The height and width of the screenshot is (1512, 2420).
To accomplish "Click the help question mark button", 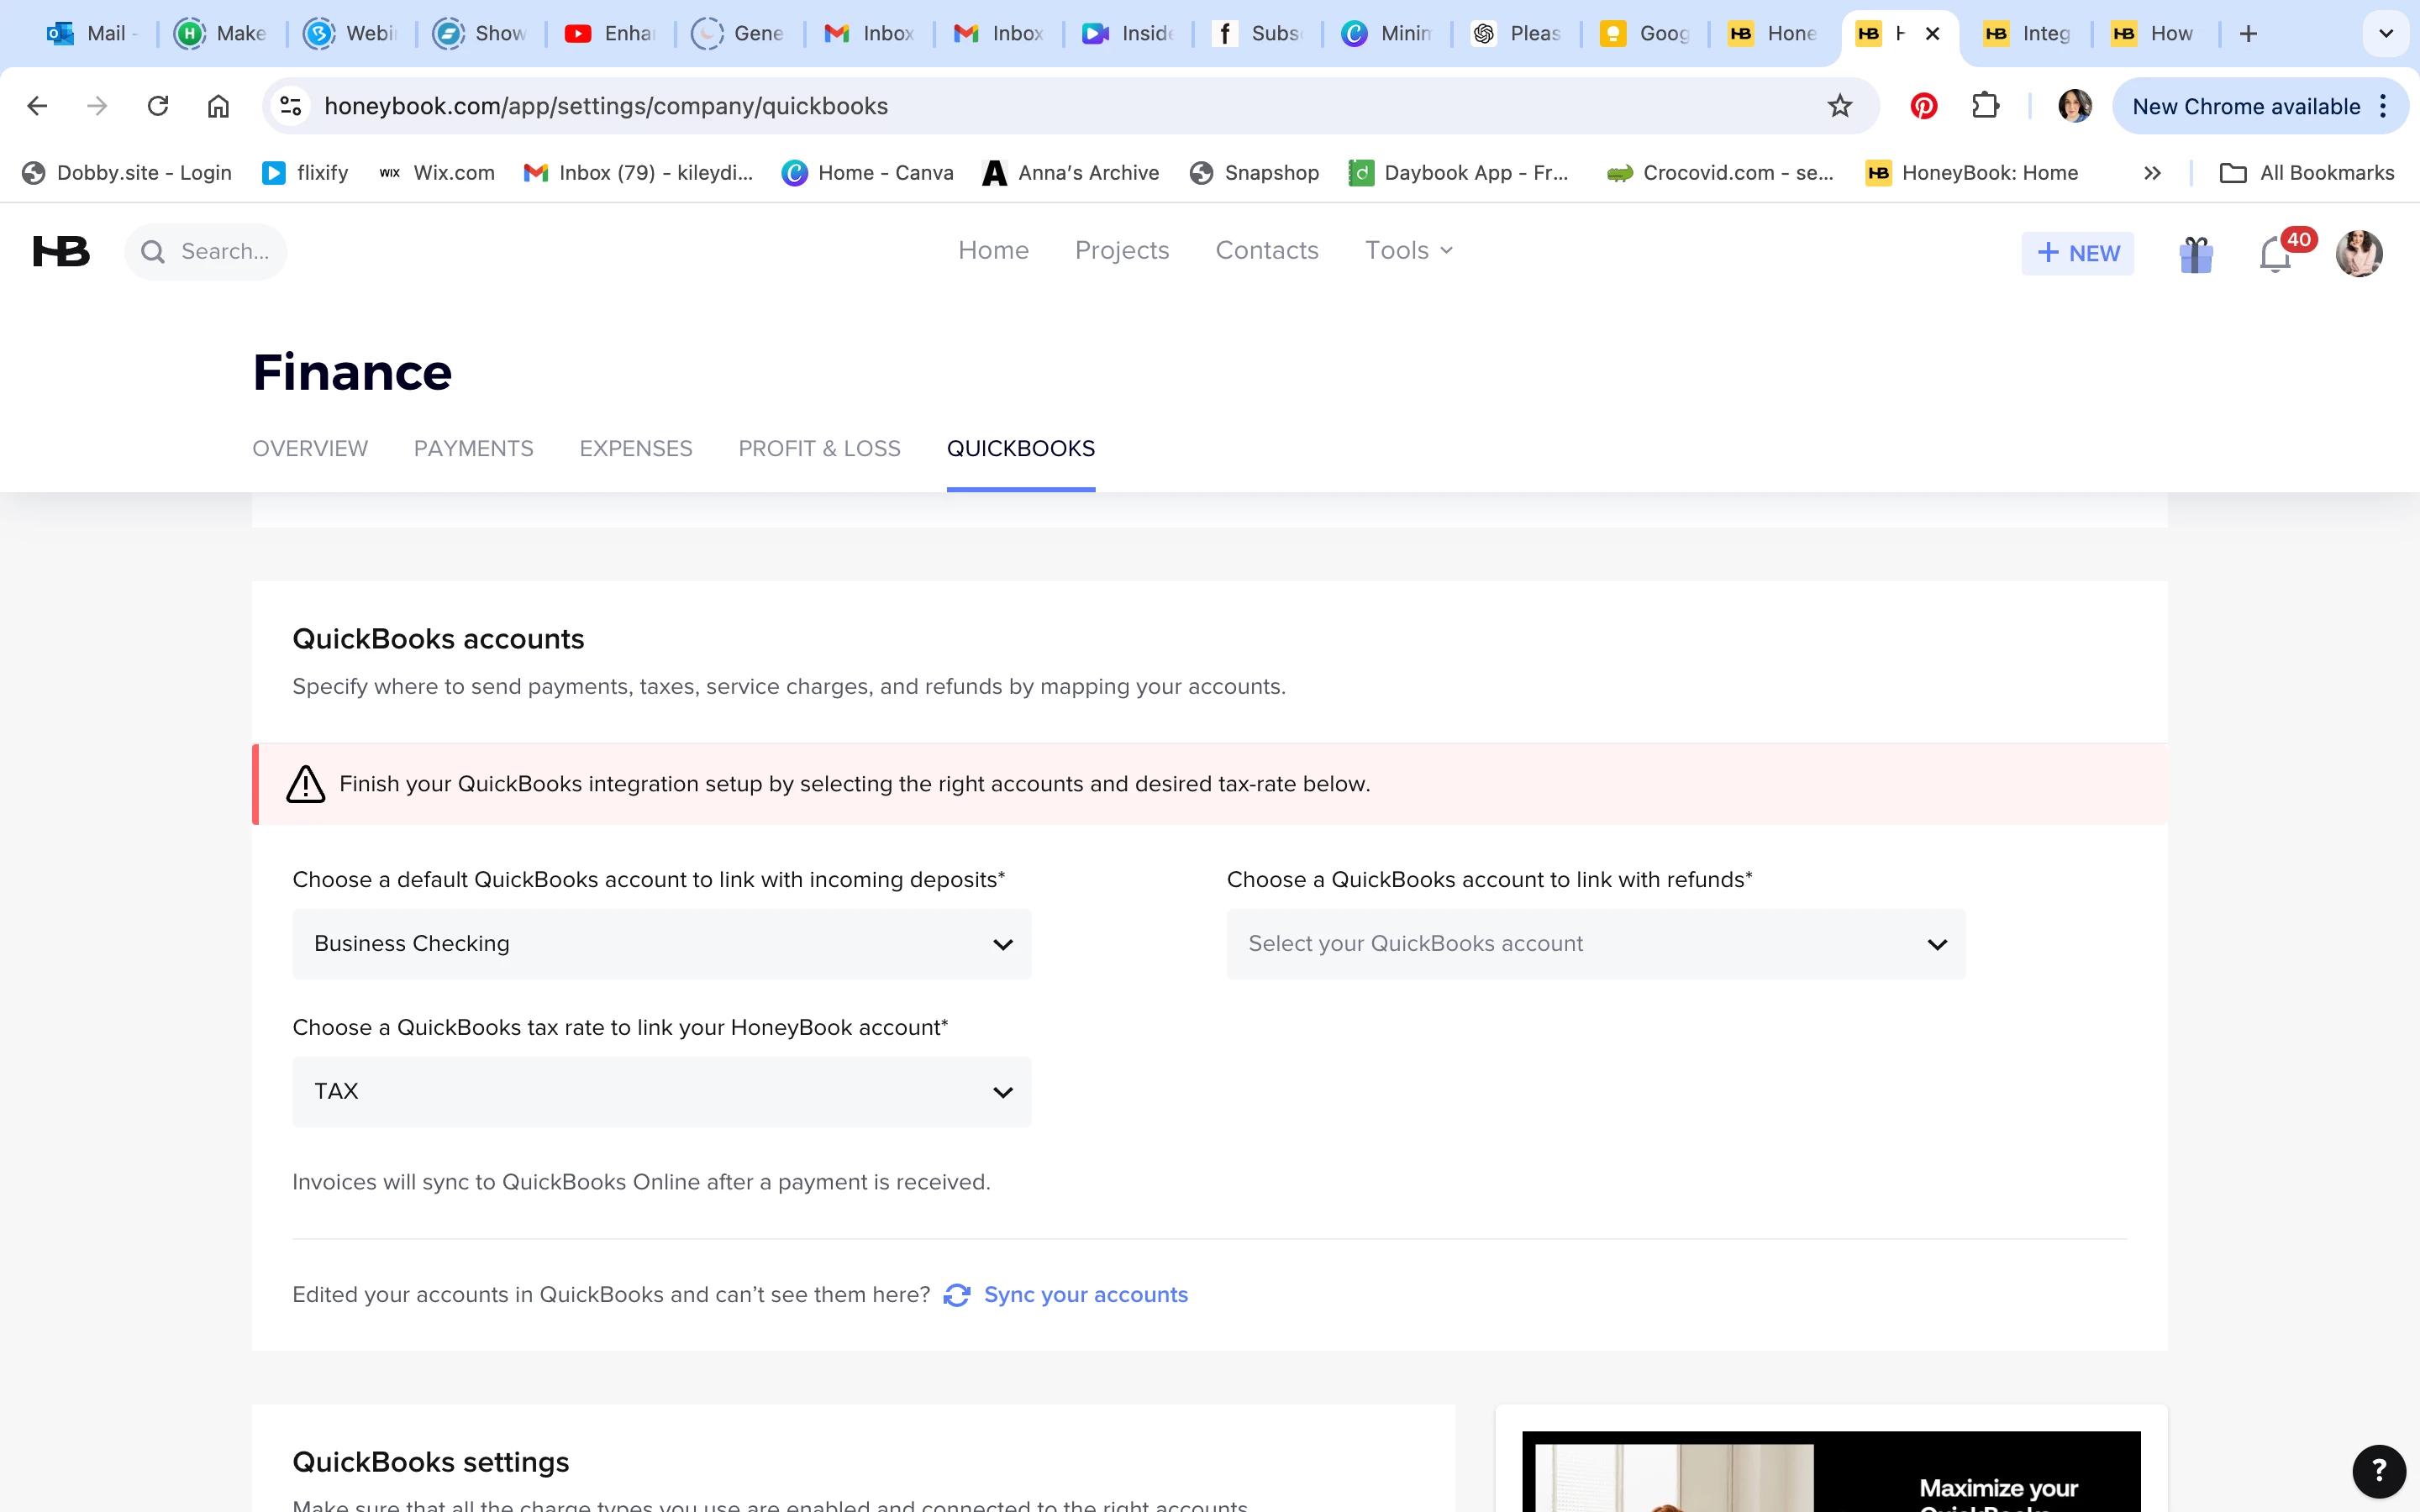I will [x=2379, y=1470].
